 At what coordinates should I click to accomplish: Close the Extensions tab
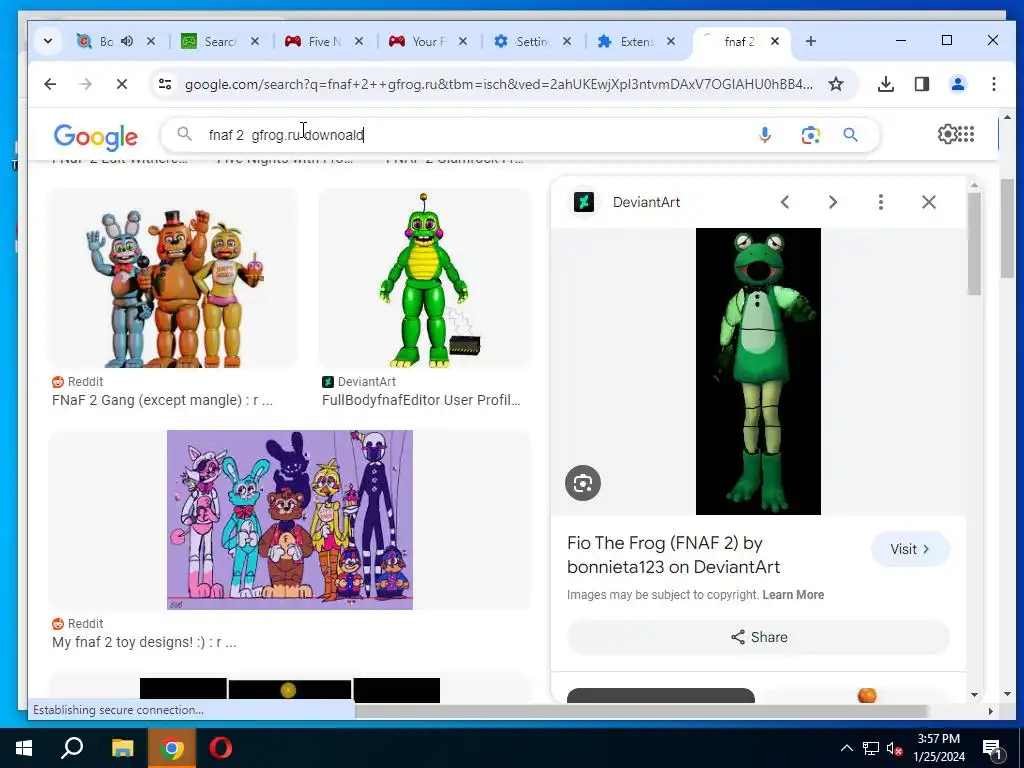point(671,41)
